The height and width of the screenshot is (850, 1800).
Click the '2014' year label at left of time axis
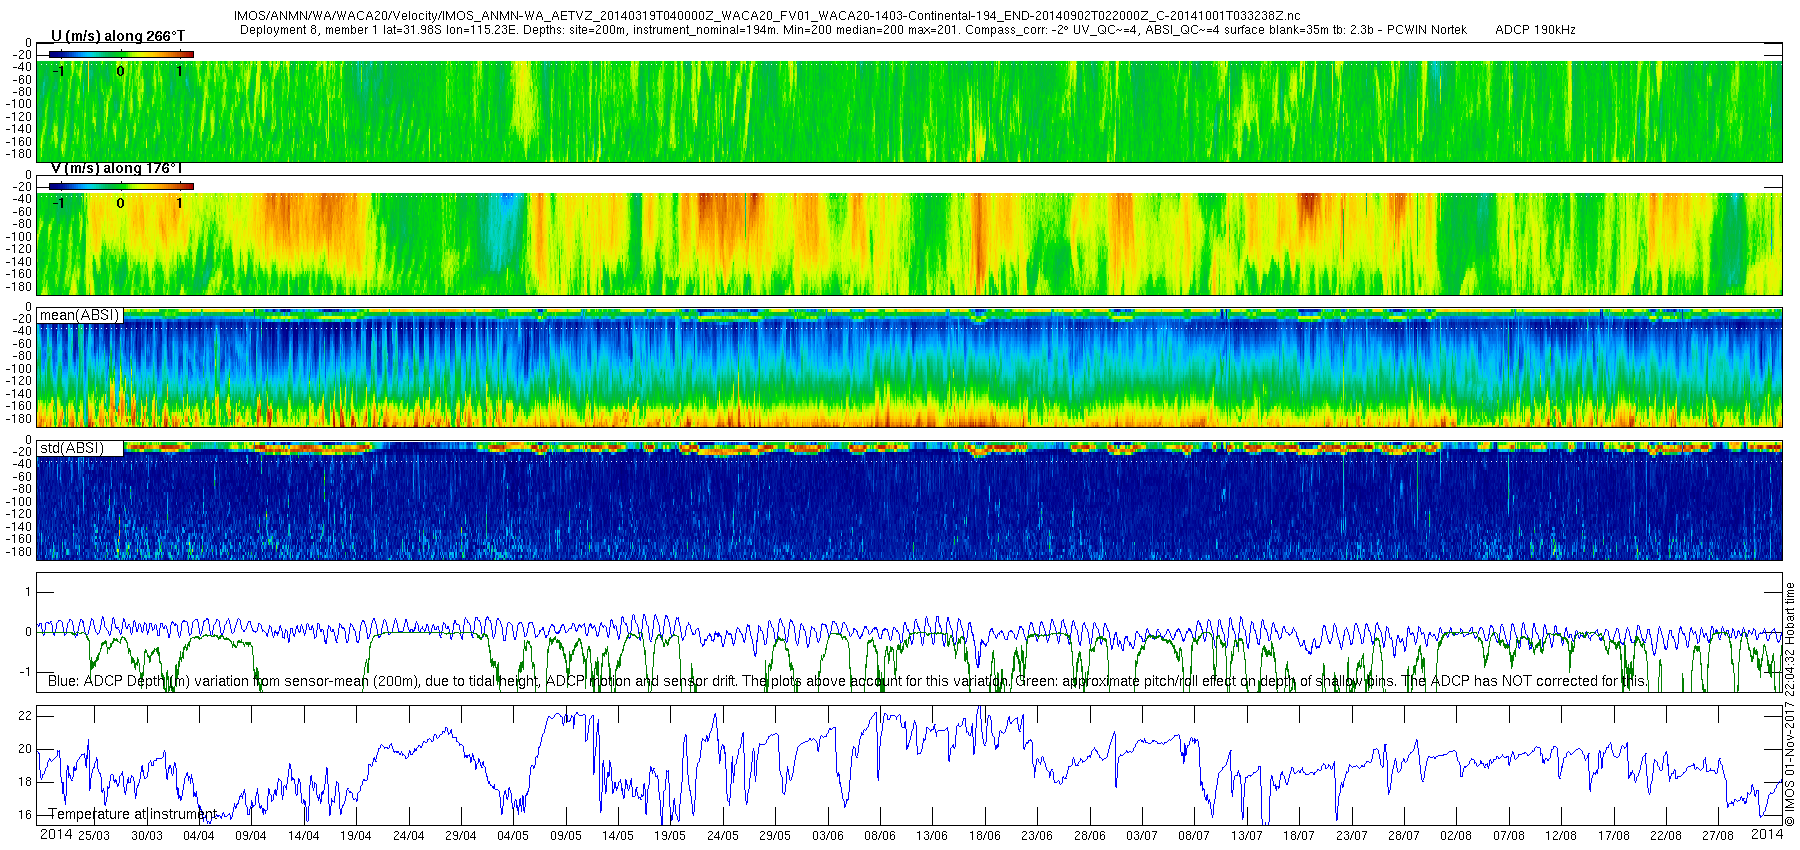[x=56, y=834]
